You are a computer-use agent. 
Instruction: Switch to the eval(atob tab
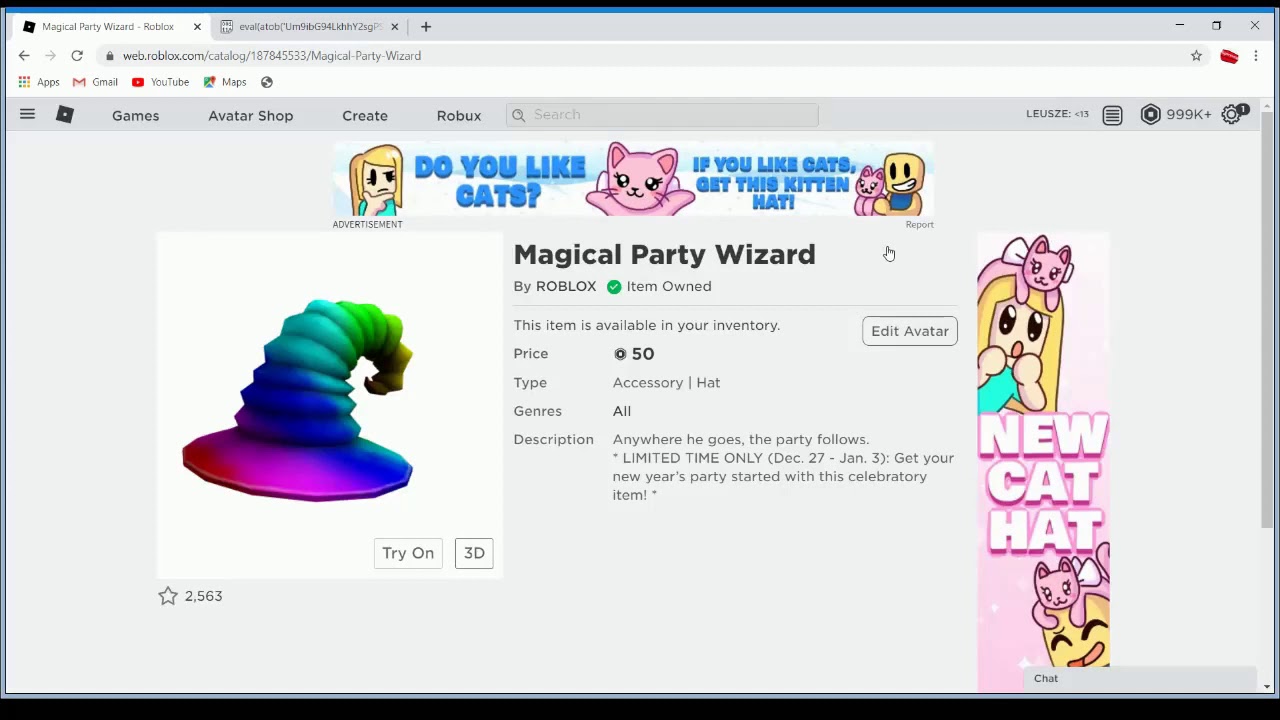pyautogui.click(x=310, y=27)
